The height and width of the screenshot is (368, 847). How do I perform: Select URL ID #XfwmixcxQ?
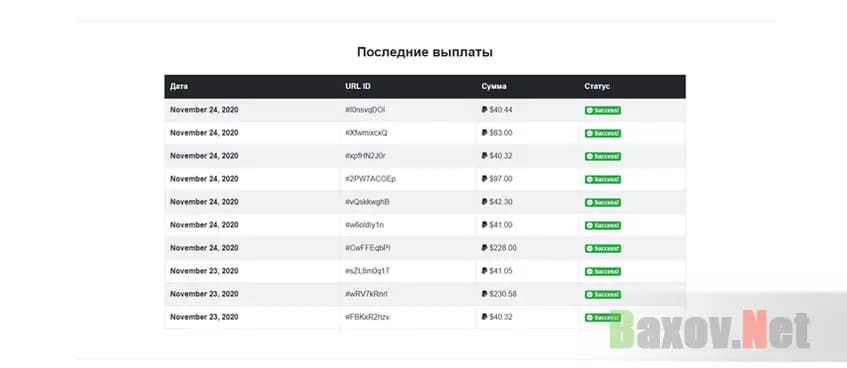click(x=366, y=133)
